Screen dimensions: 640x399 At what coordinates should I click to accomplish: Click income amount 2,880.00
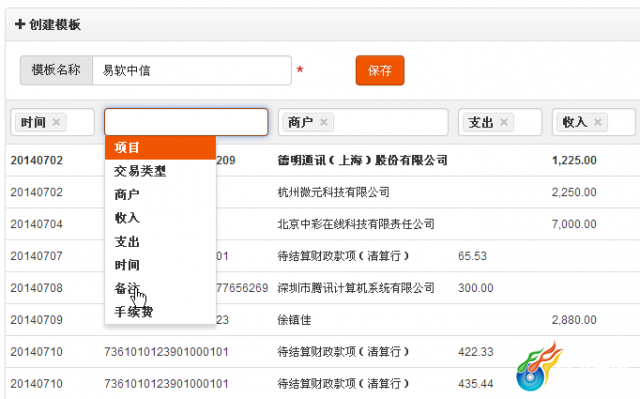coord(574,320)
